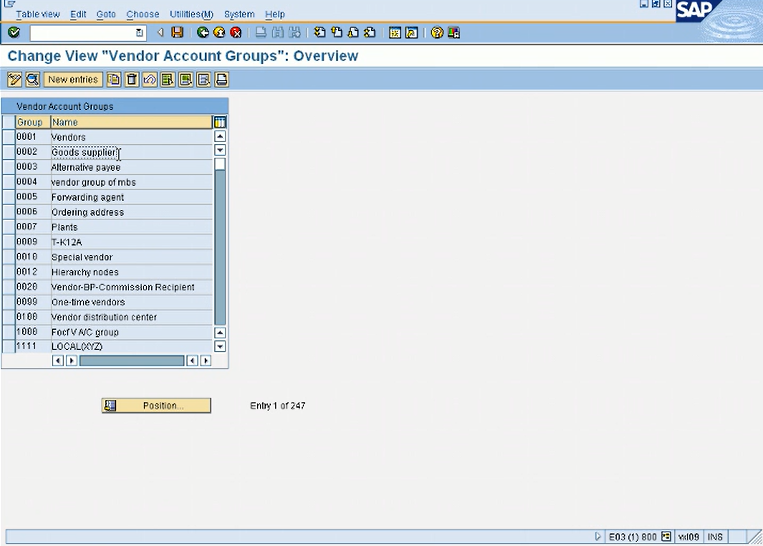
Task: Open the Details magnifier icon
Action: coord(33,79)
